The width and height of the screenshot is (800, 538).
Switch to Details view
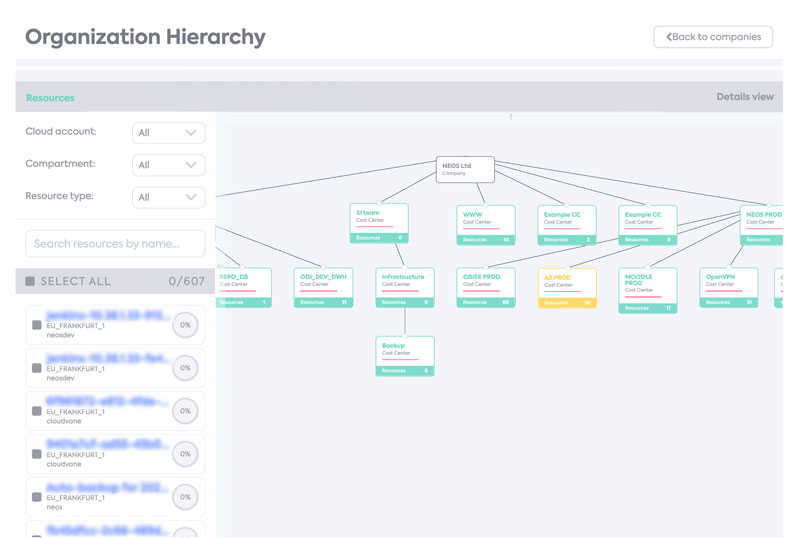(744, 96)
